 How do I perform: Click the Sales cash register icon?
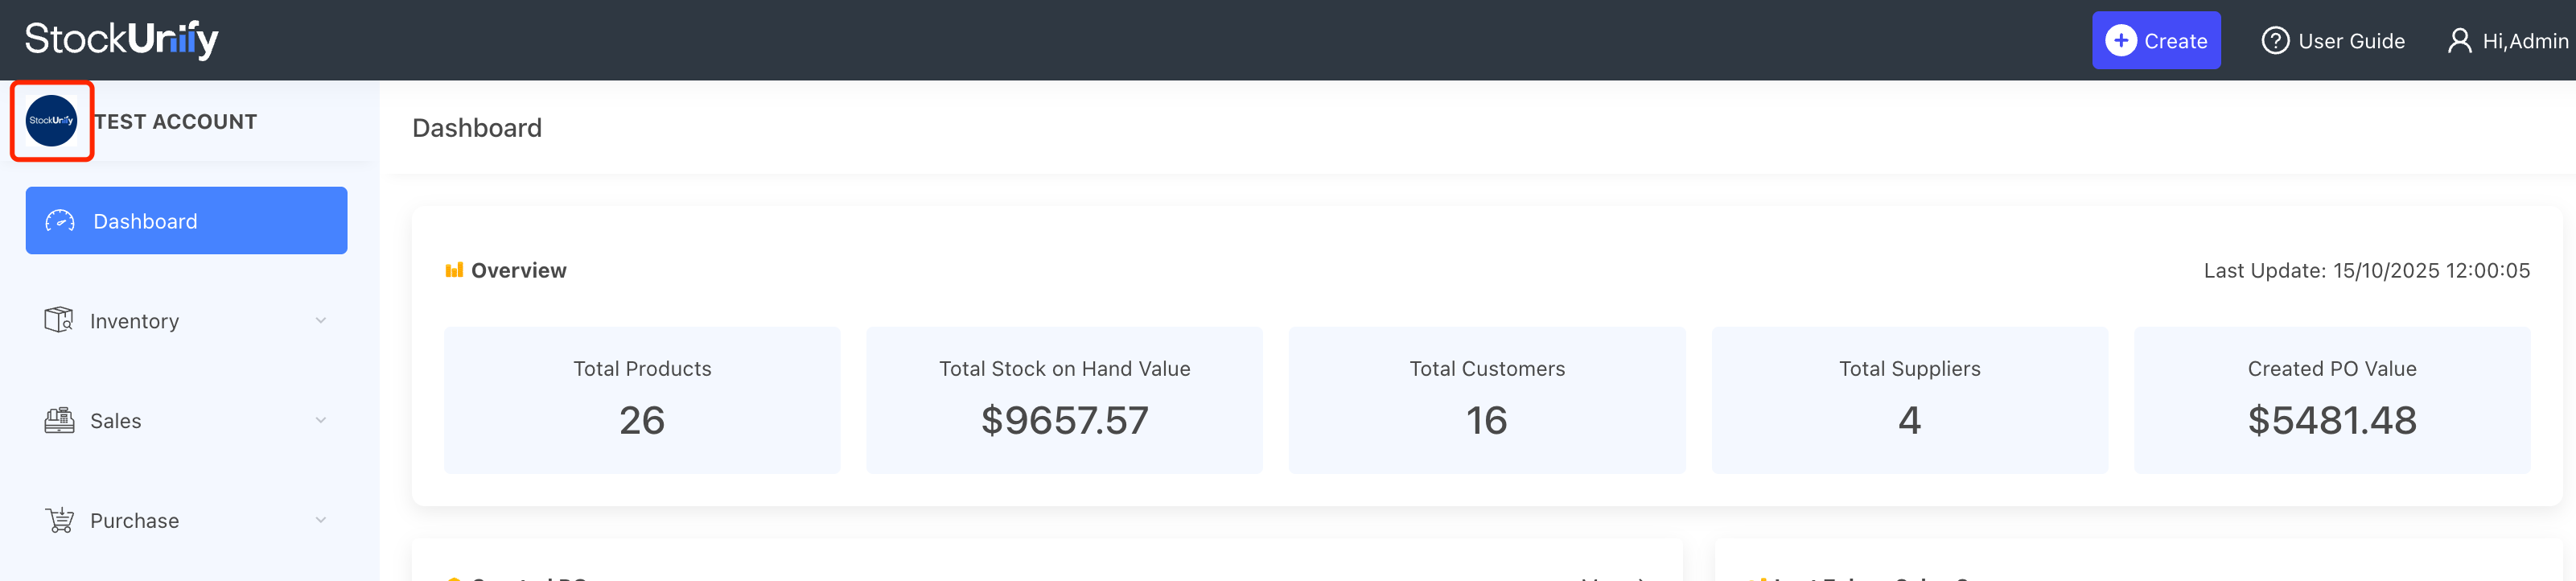(x=59, y=420)
